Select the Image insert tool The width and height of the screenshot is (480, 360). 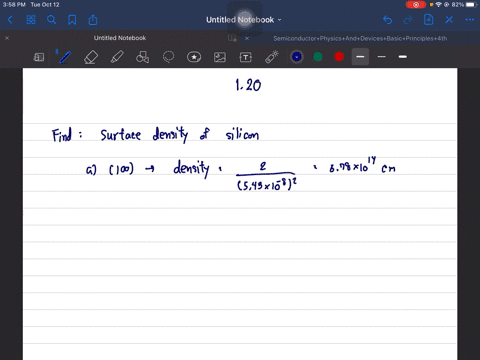point(220,57)
